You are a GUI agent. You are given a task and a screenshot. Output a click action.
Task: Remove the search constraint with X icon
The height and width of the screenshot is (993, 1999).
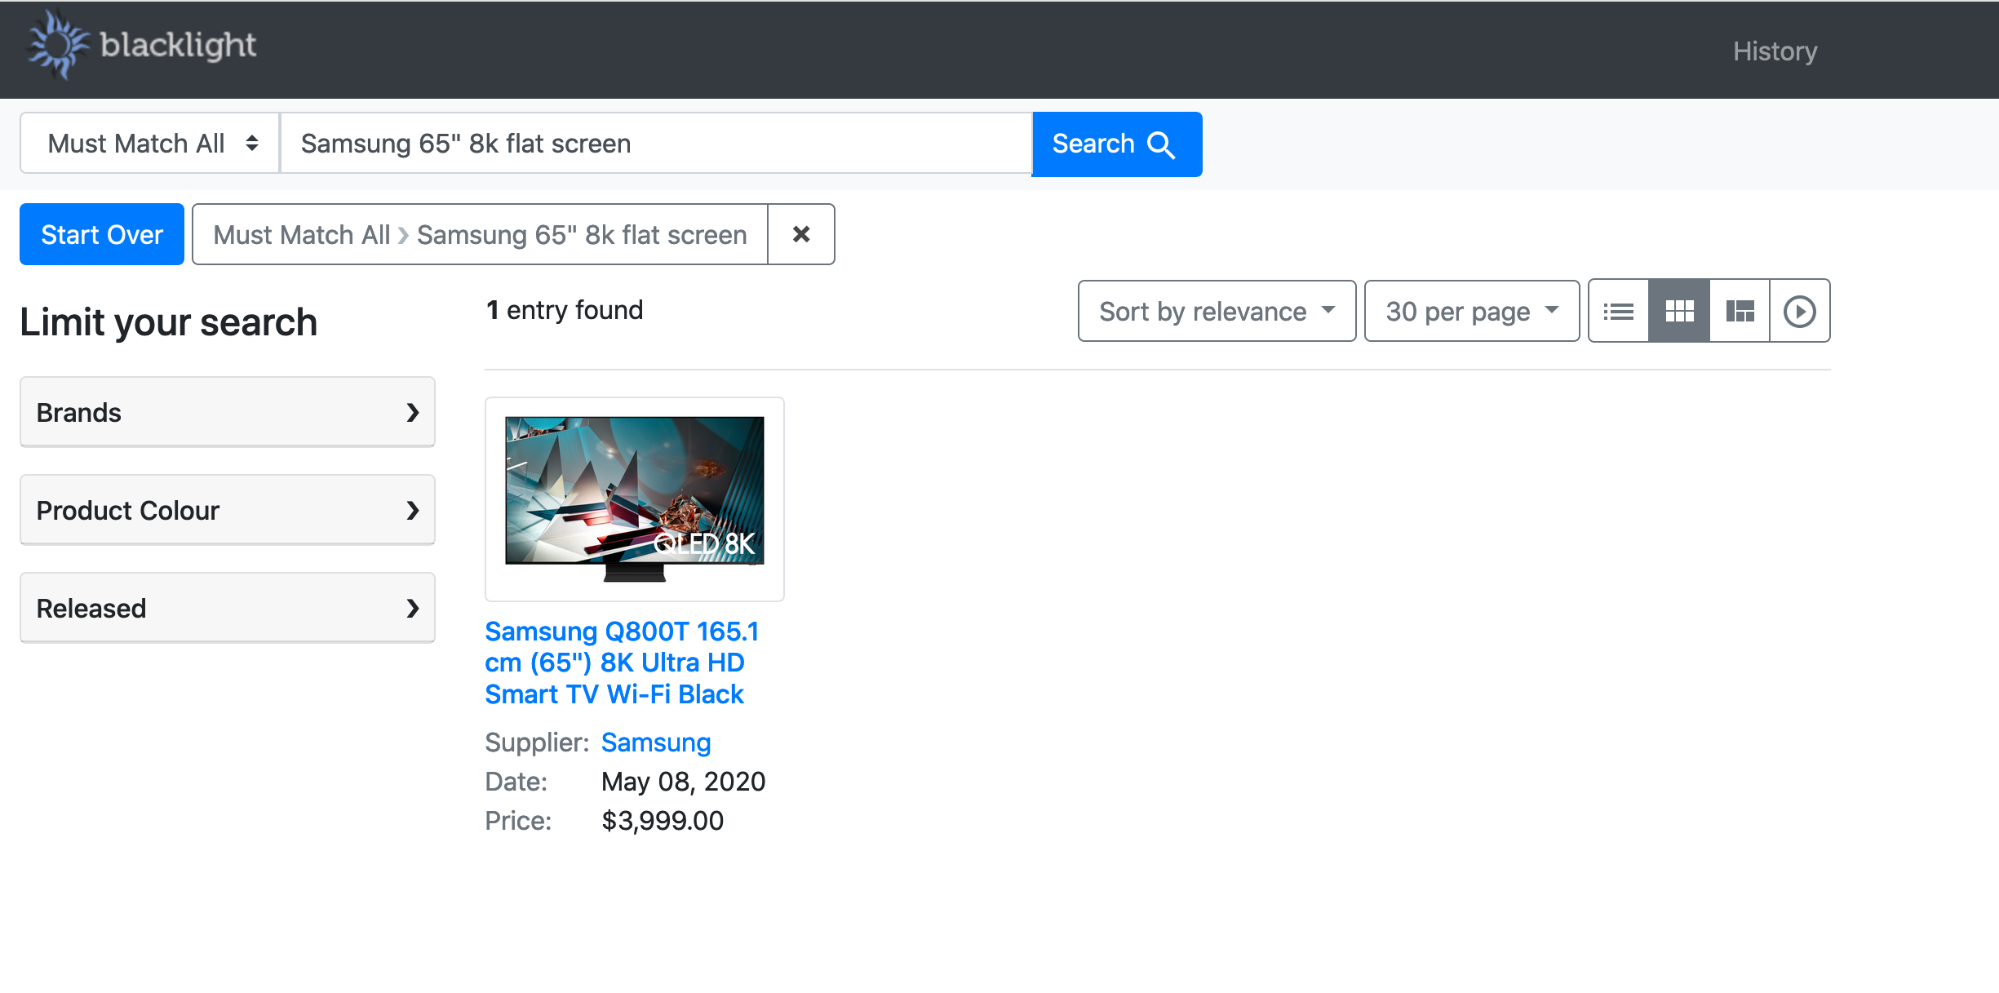(x=801, y=234)
